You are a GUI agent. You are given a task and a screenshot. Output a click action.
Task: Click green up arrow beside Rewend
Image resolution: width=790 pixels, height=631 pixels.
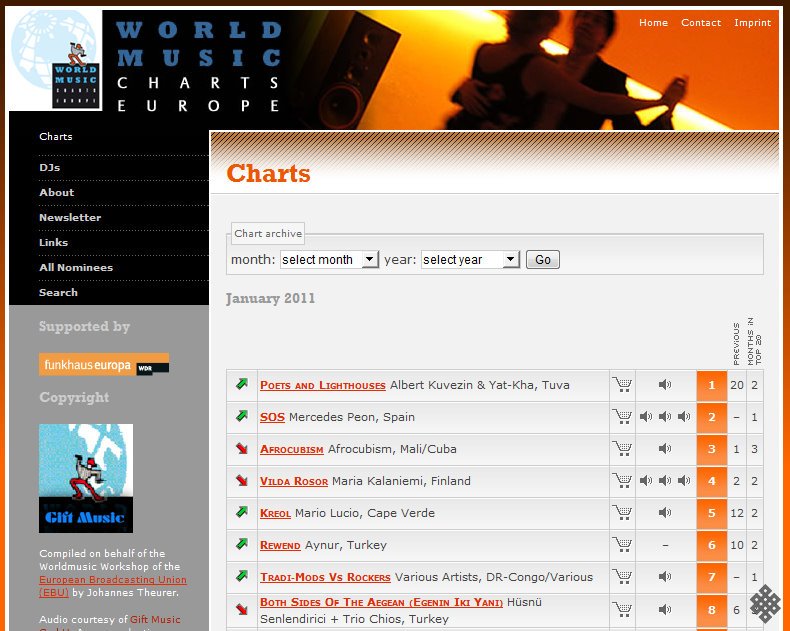click(x=242, y=544)
